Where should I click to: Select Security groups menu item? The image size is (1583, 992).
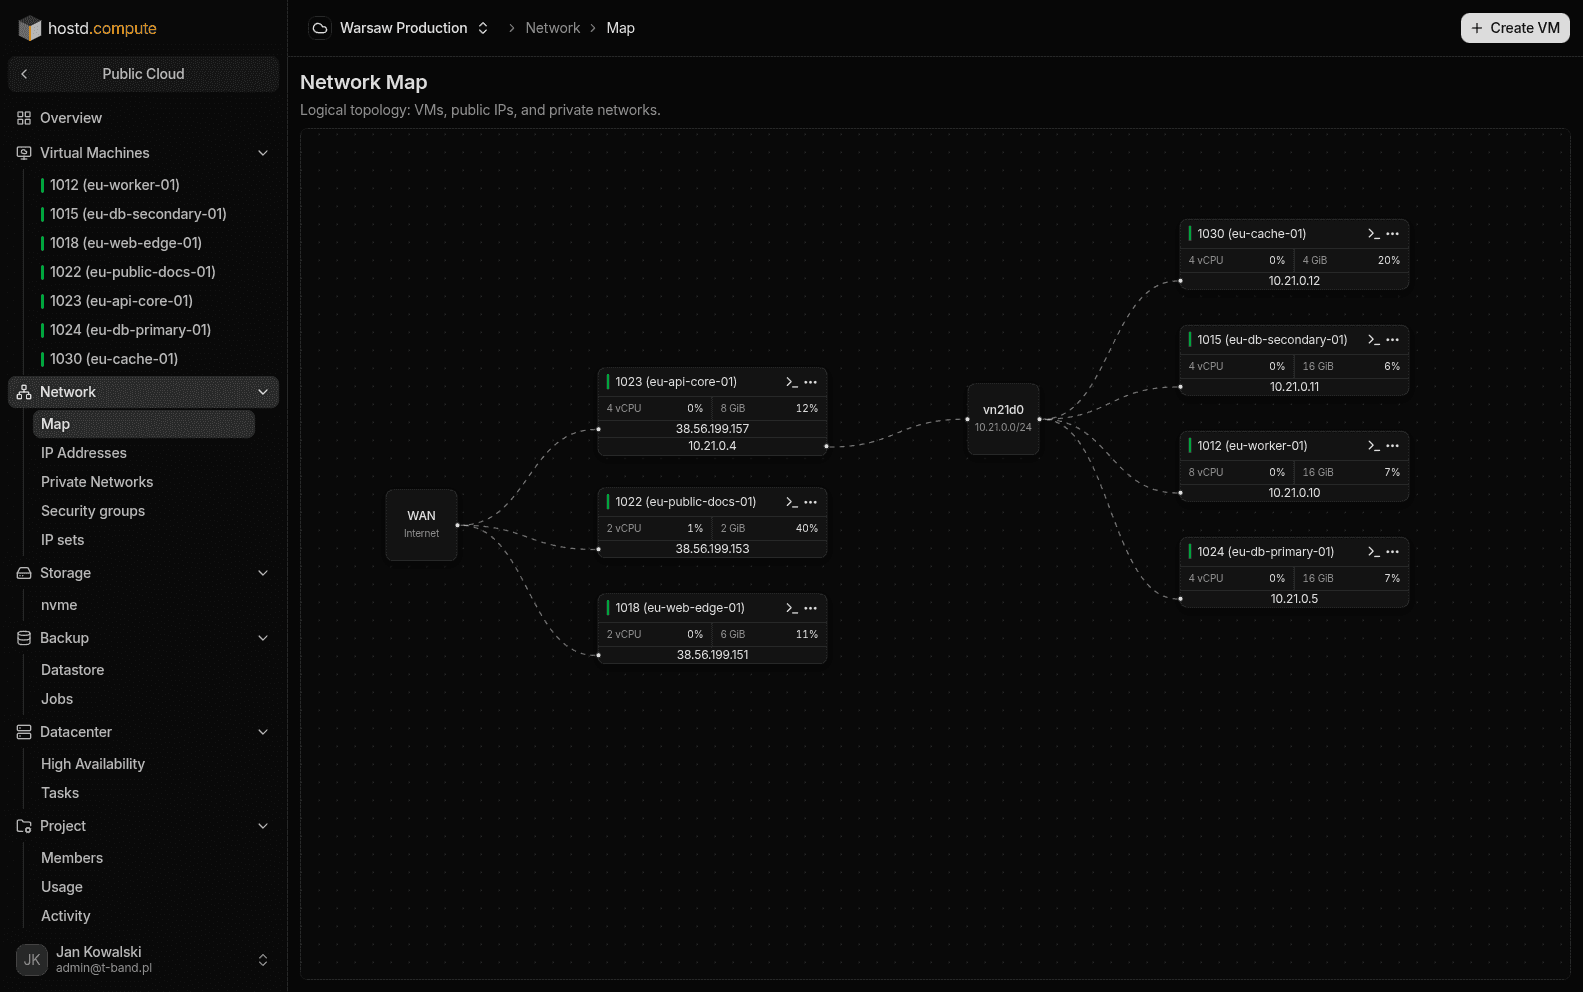pos(93,511)
